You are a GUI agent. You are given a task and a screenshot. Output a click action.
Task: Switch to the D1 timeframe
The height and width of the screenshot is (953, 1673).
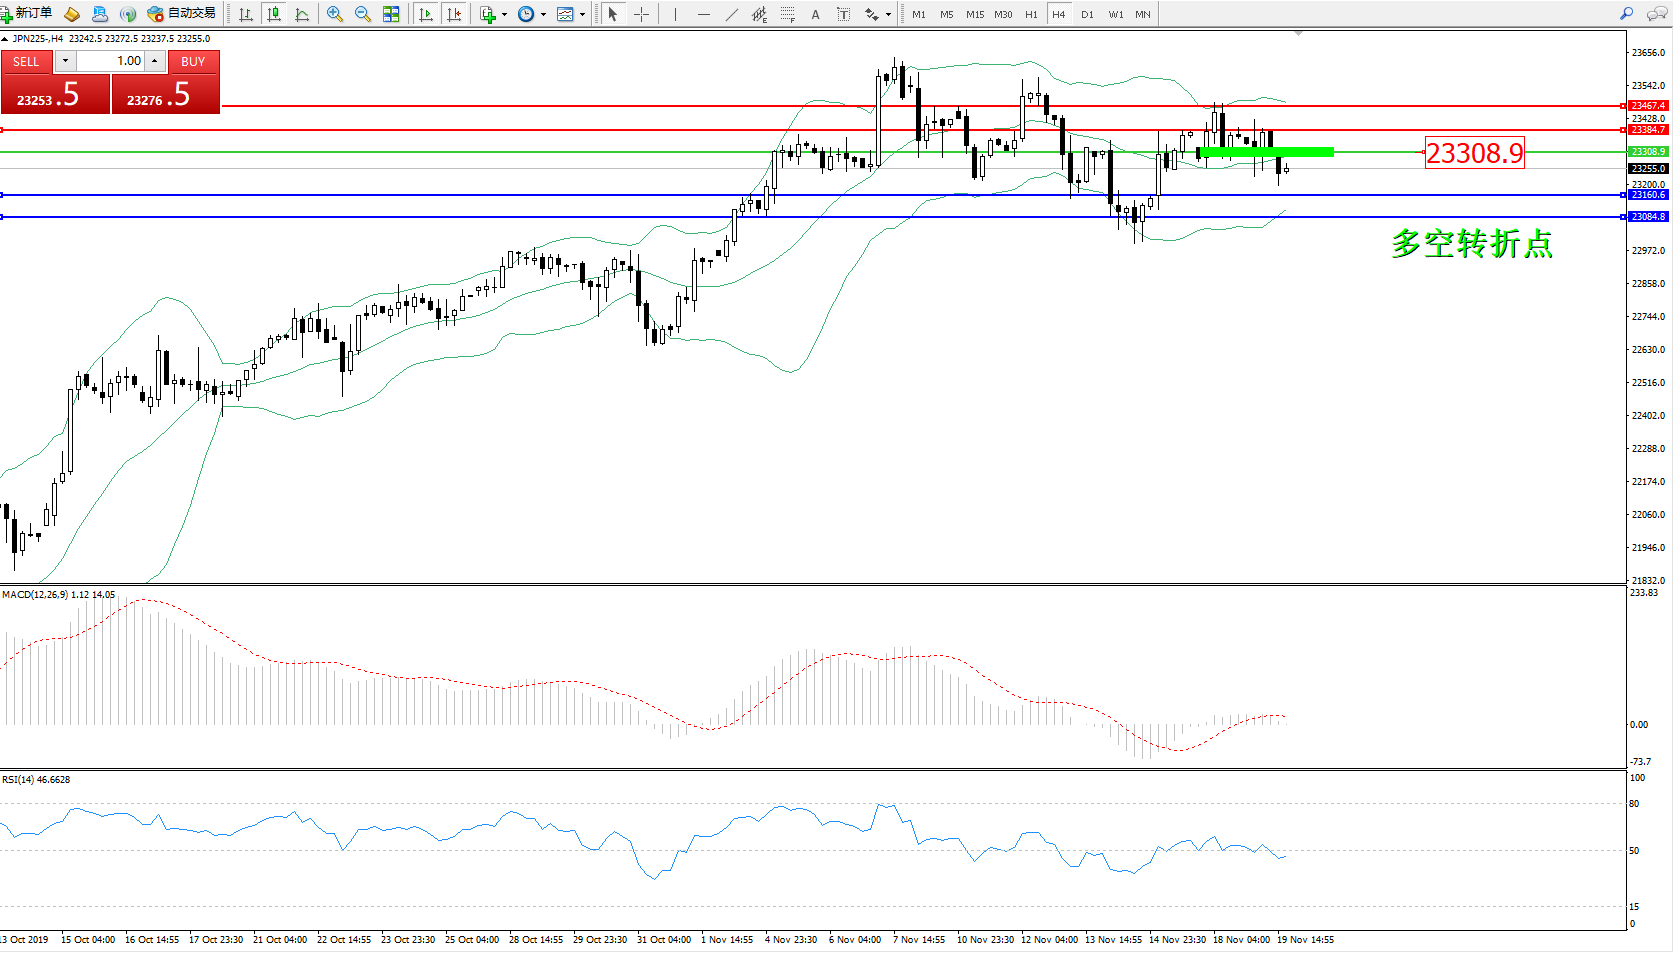(1087, 15)
